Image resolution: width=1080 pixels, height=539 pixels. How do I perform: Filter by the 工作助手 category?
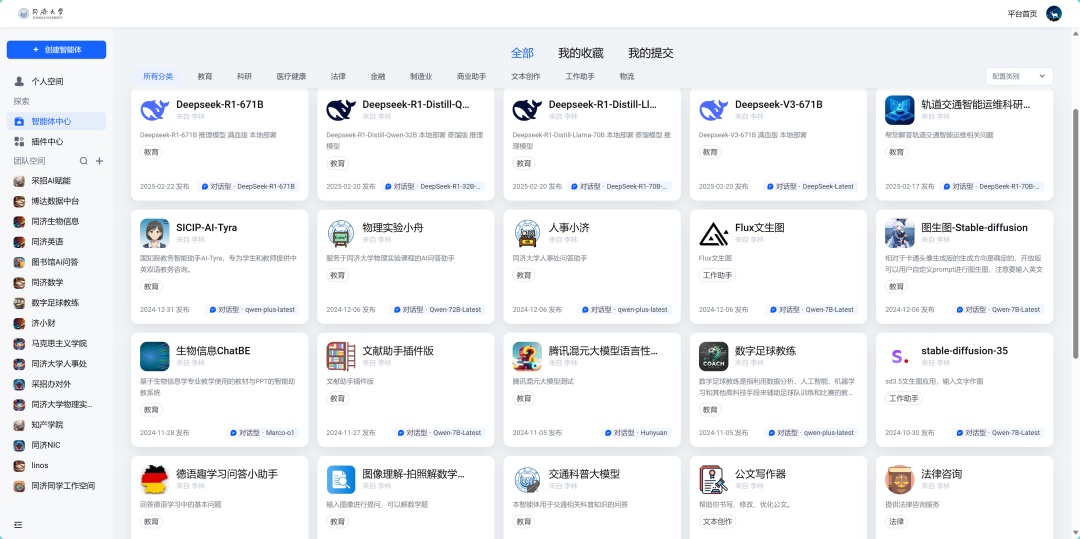pyautogui.click(x=580, y=76)
